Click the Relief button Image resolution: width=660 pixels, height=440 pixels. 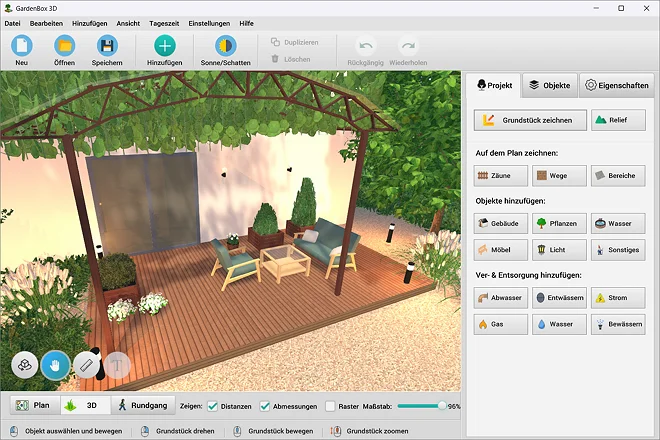click(x=618, y=120)
